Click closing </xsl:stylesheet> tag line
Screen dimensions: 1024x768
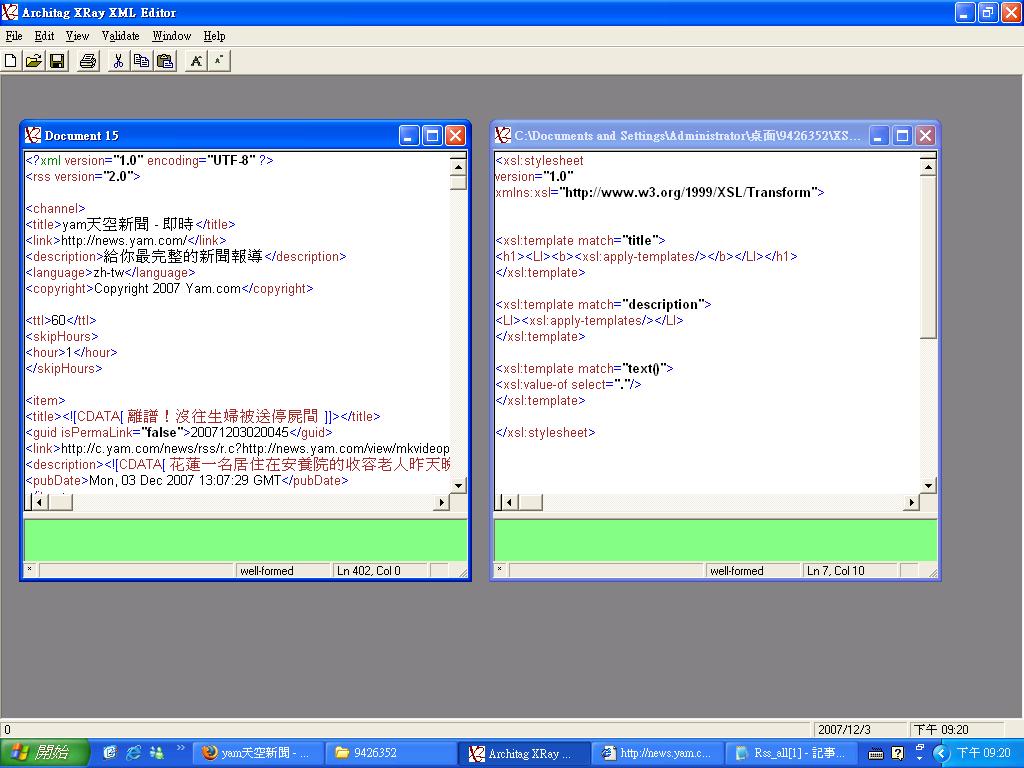point(545,432)
